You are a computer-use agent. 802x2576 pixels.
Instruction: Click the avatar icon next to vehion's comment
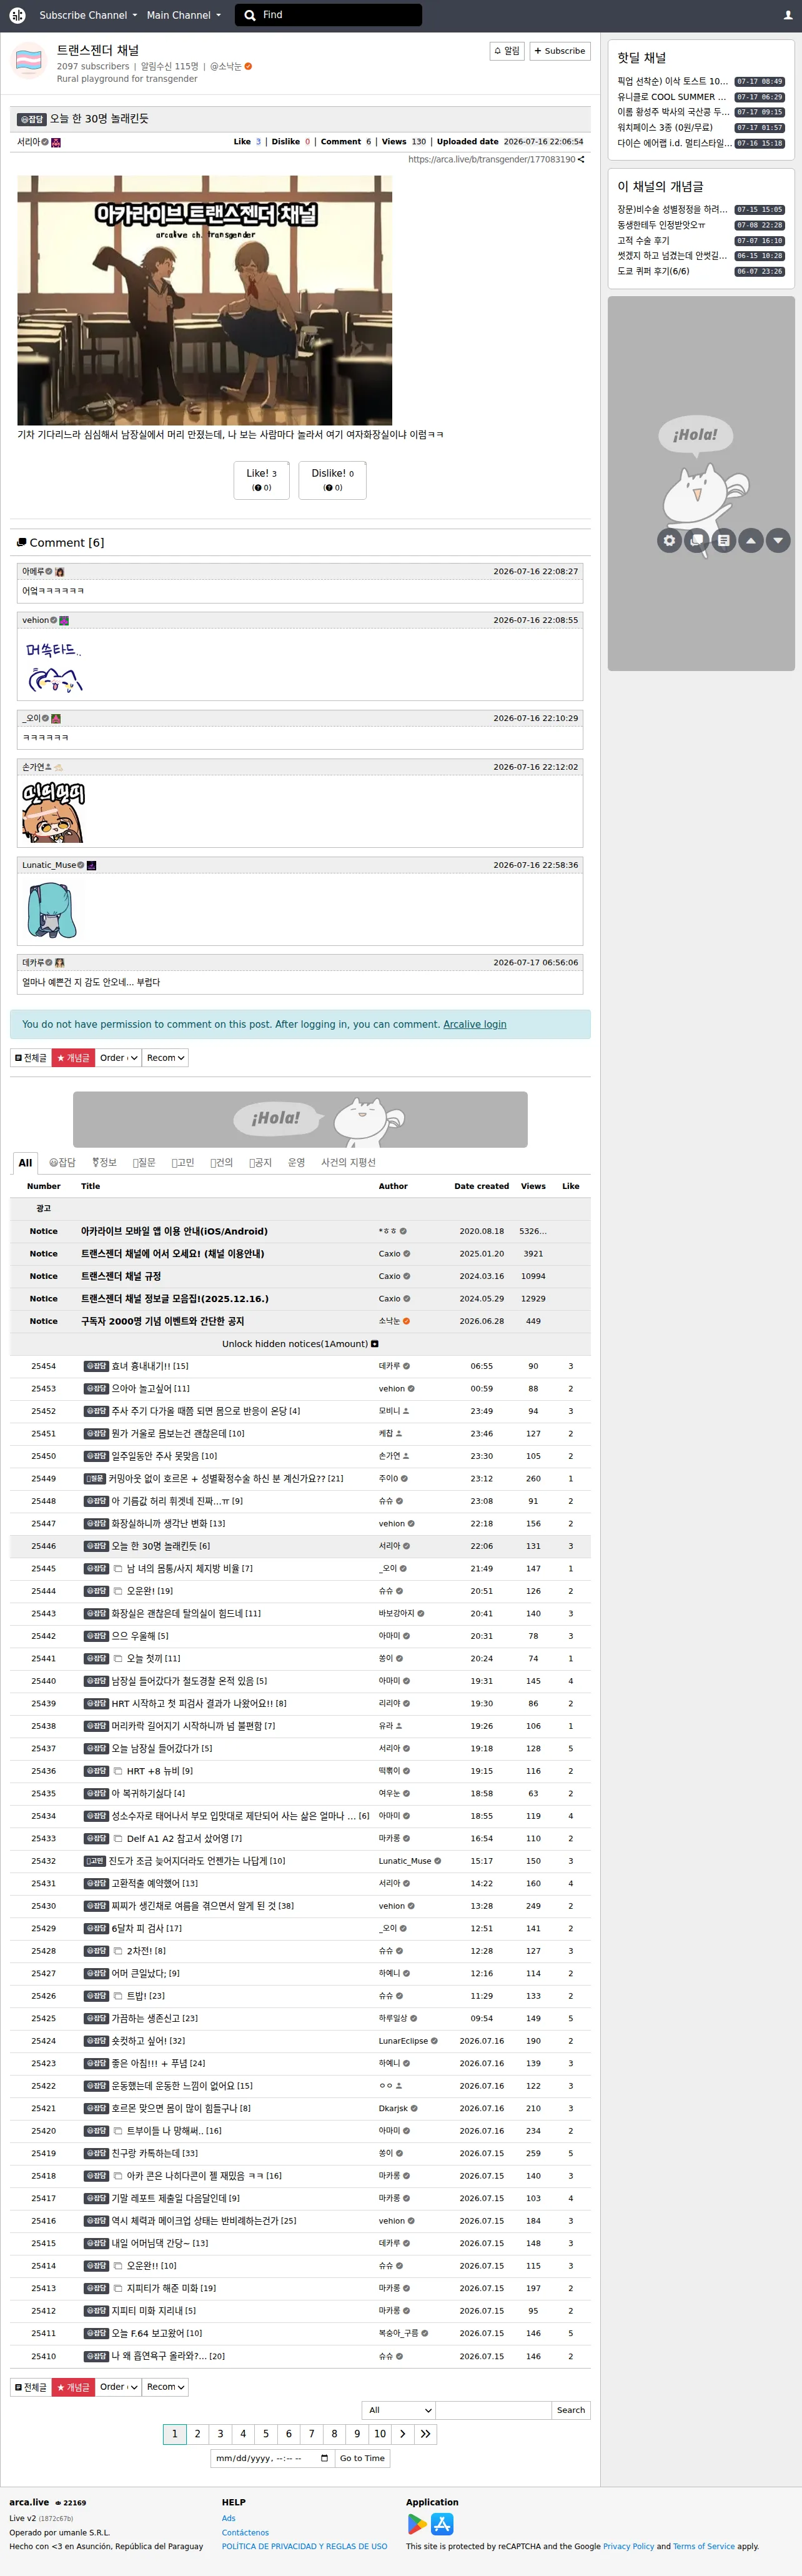[64, 620]
